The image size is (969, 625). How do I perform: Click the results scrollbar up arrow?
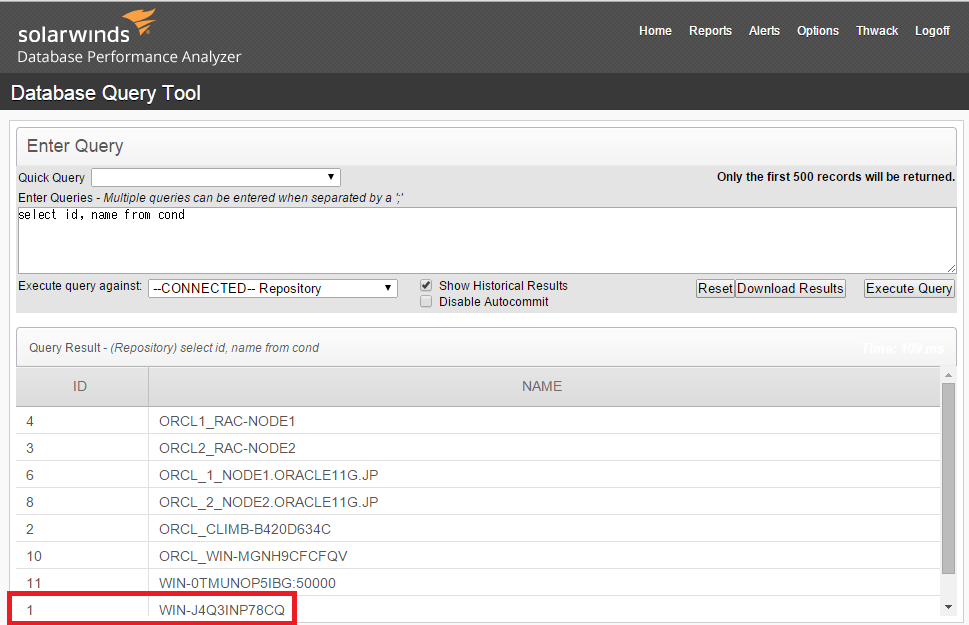click(x=948, y=375)
